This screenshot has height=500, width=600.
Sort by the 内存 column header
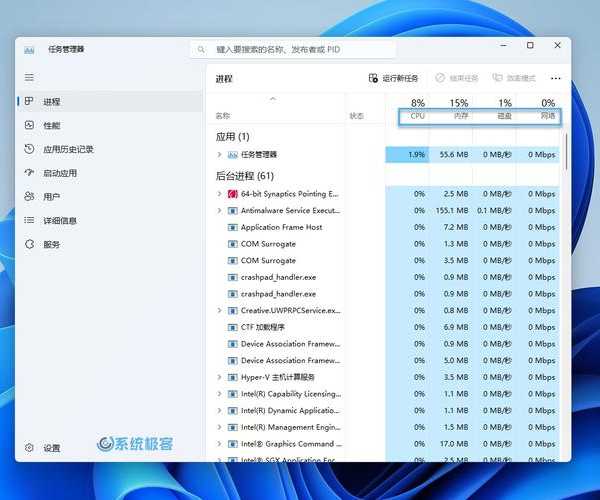[461, 116]
